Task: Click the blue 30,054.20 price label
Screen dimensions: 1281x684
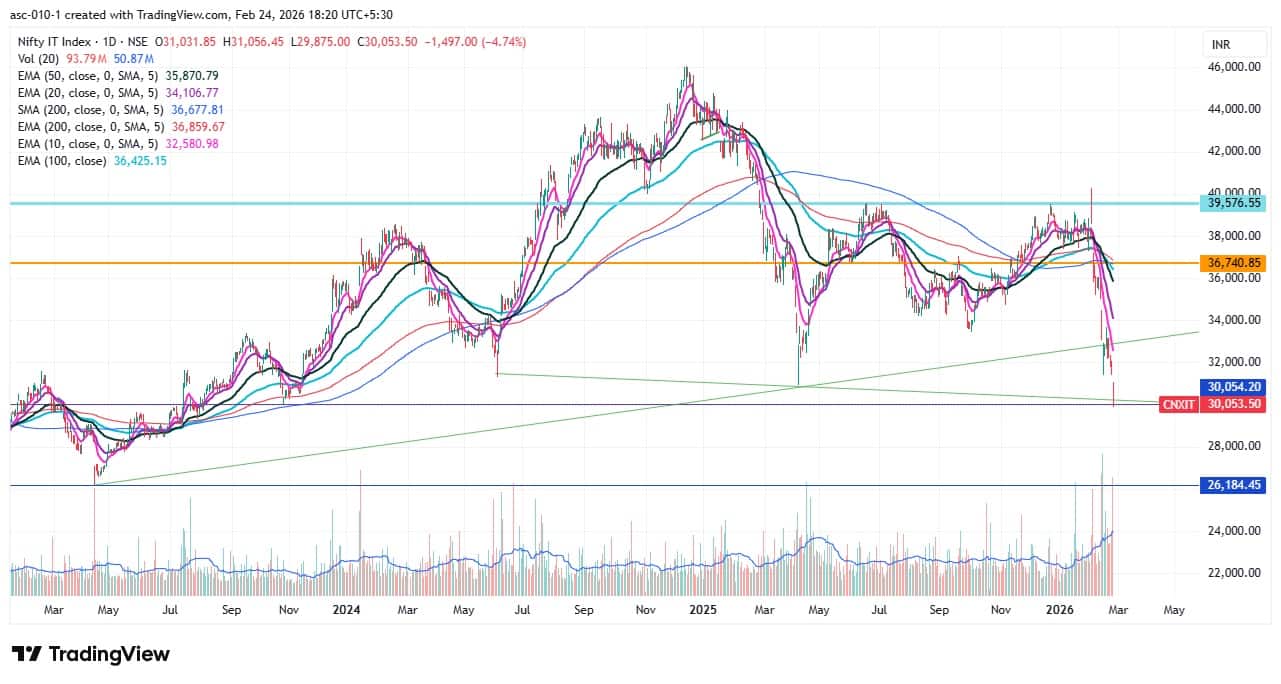Action: (1231, 386)
